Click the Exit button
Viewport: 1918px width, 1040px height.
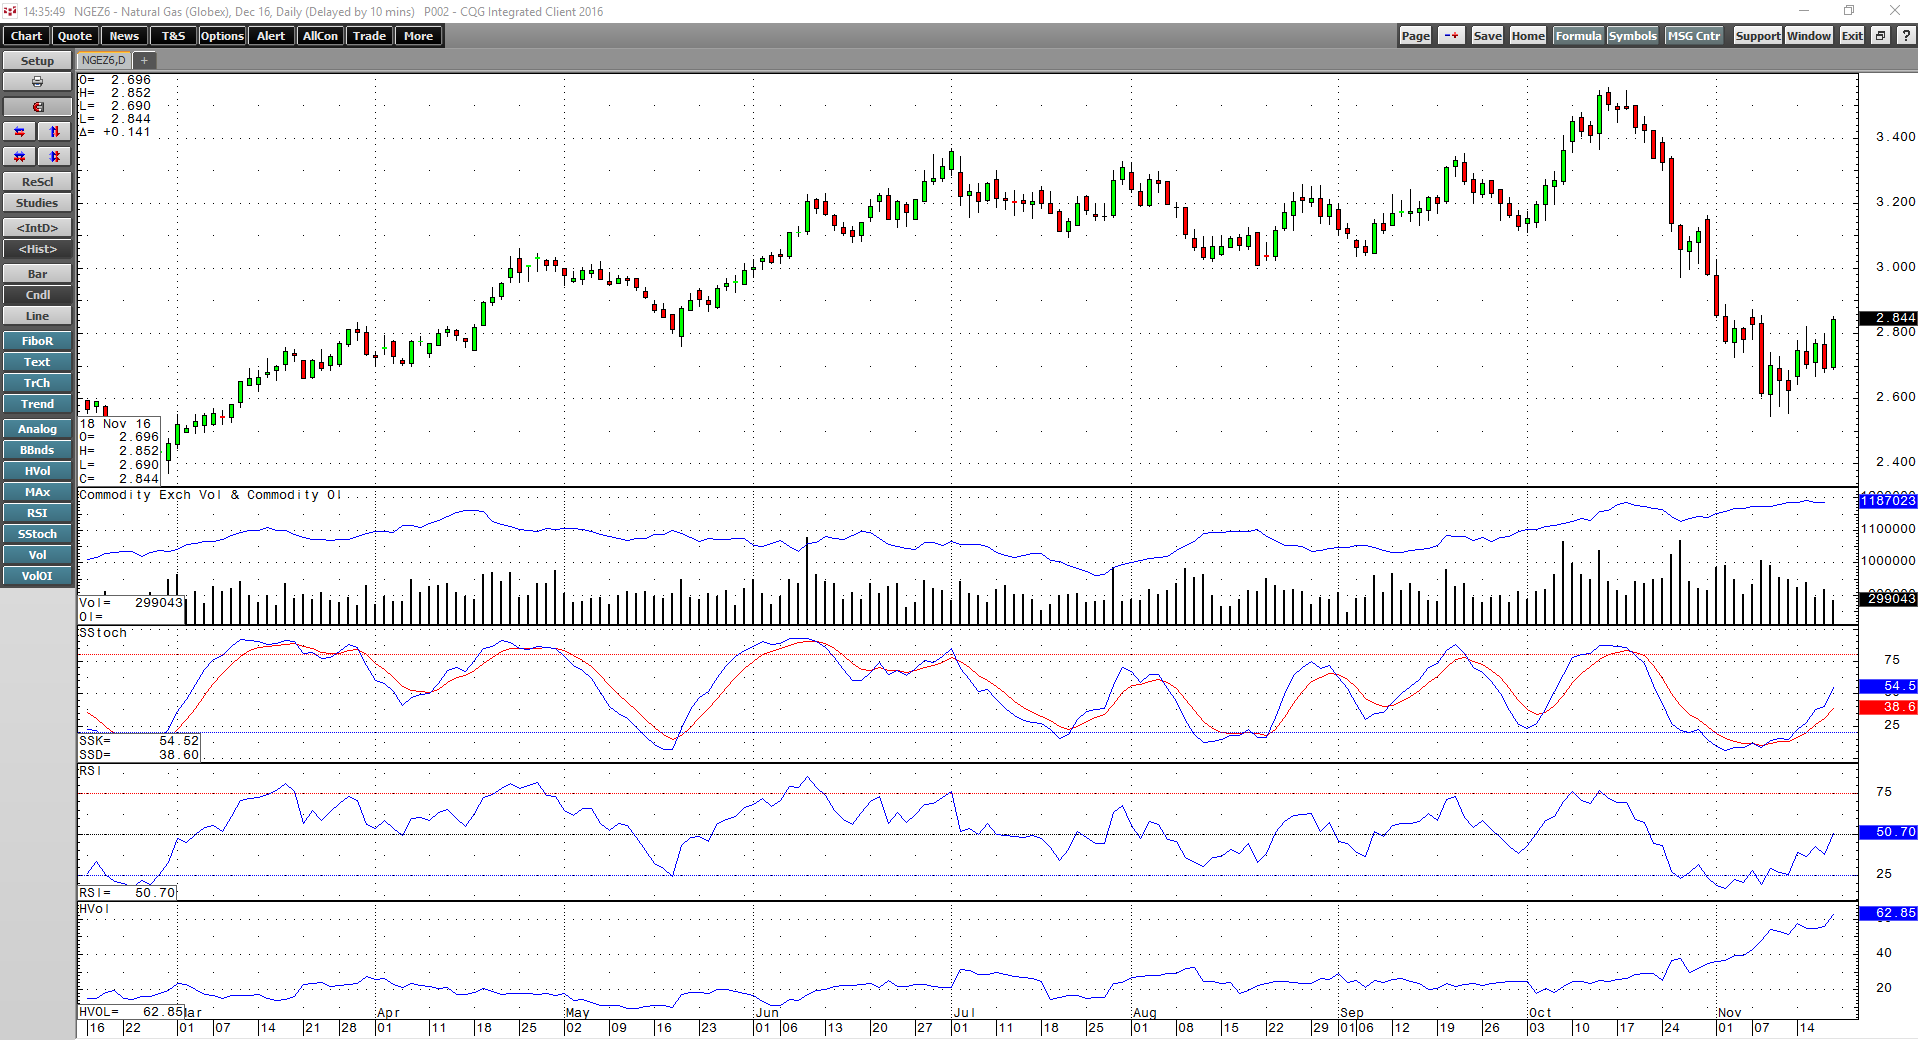(1852, 36)
